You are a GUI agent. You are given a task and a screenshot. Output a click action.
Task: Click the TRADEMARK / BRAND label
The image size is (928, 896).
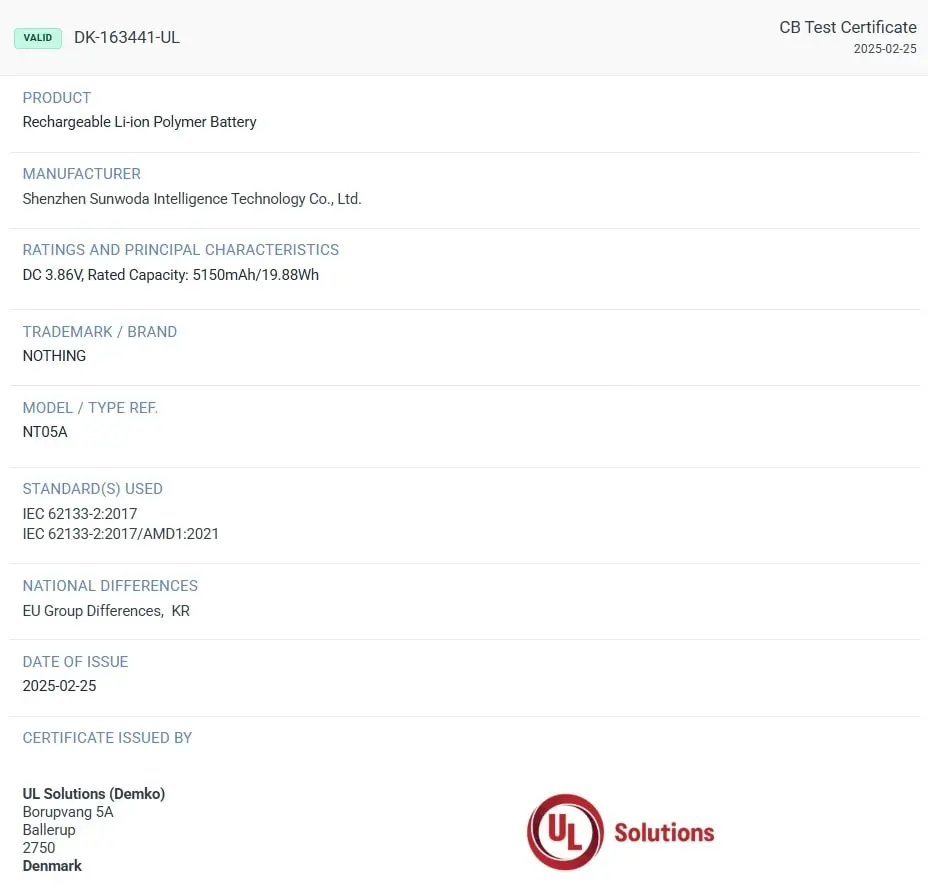click(x=99, y=331)
